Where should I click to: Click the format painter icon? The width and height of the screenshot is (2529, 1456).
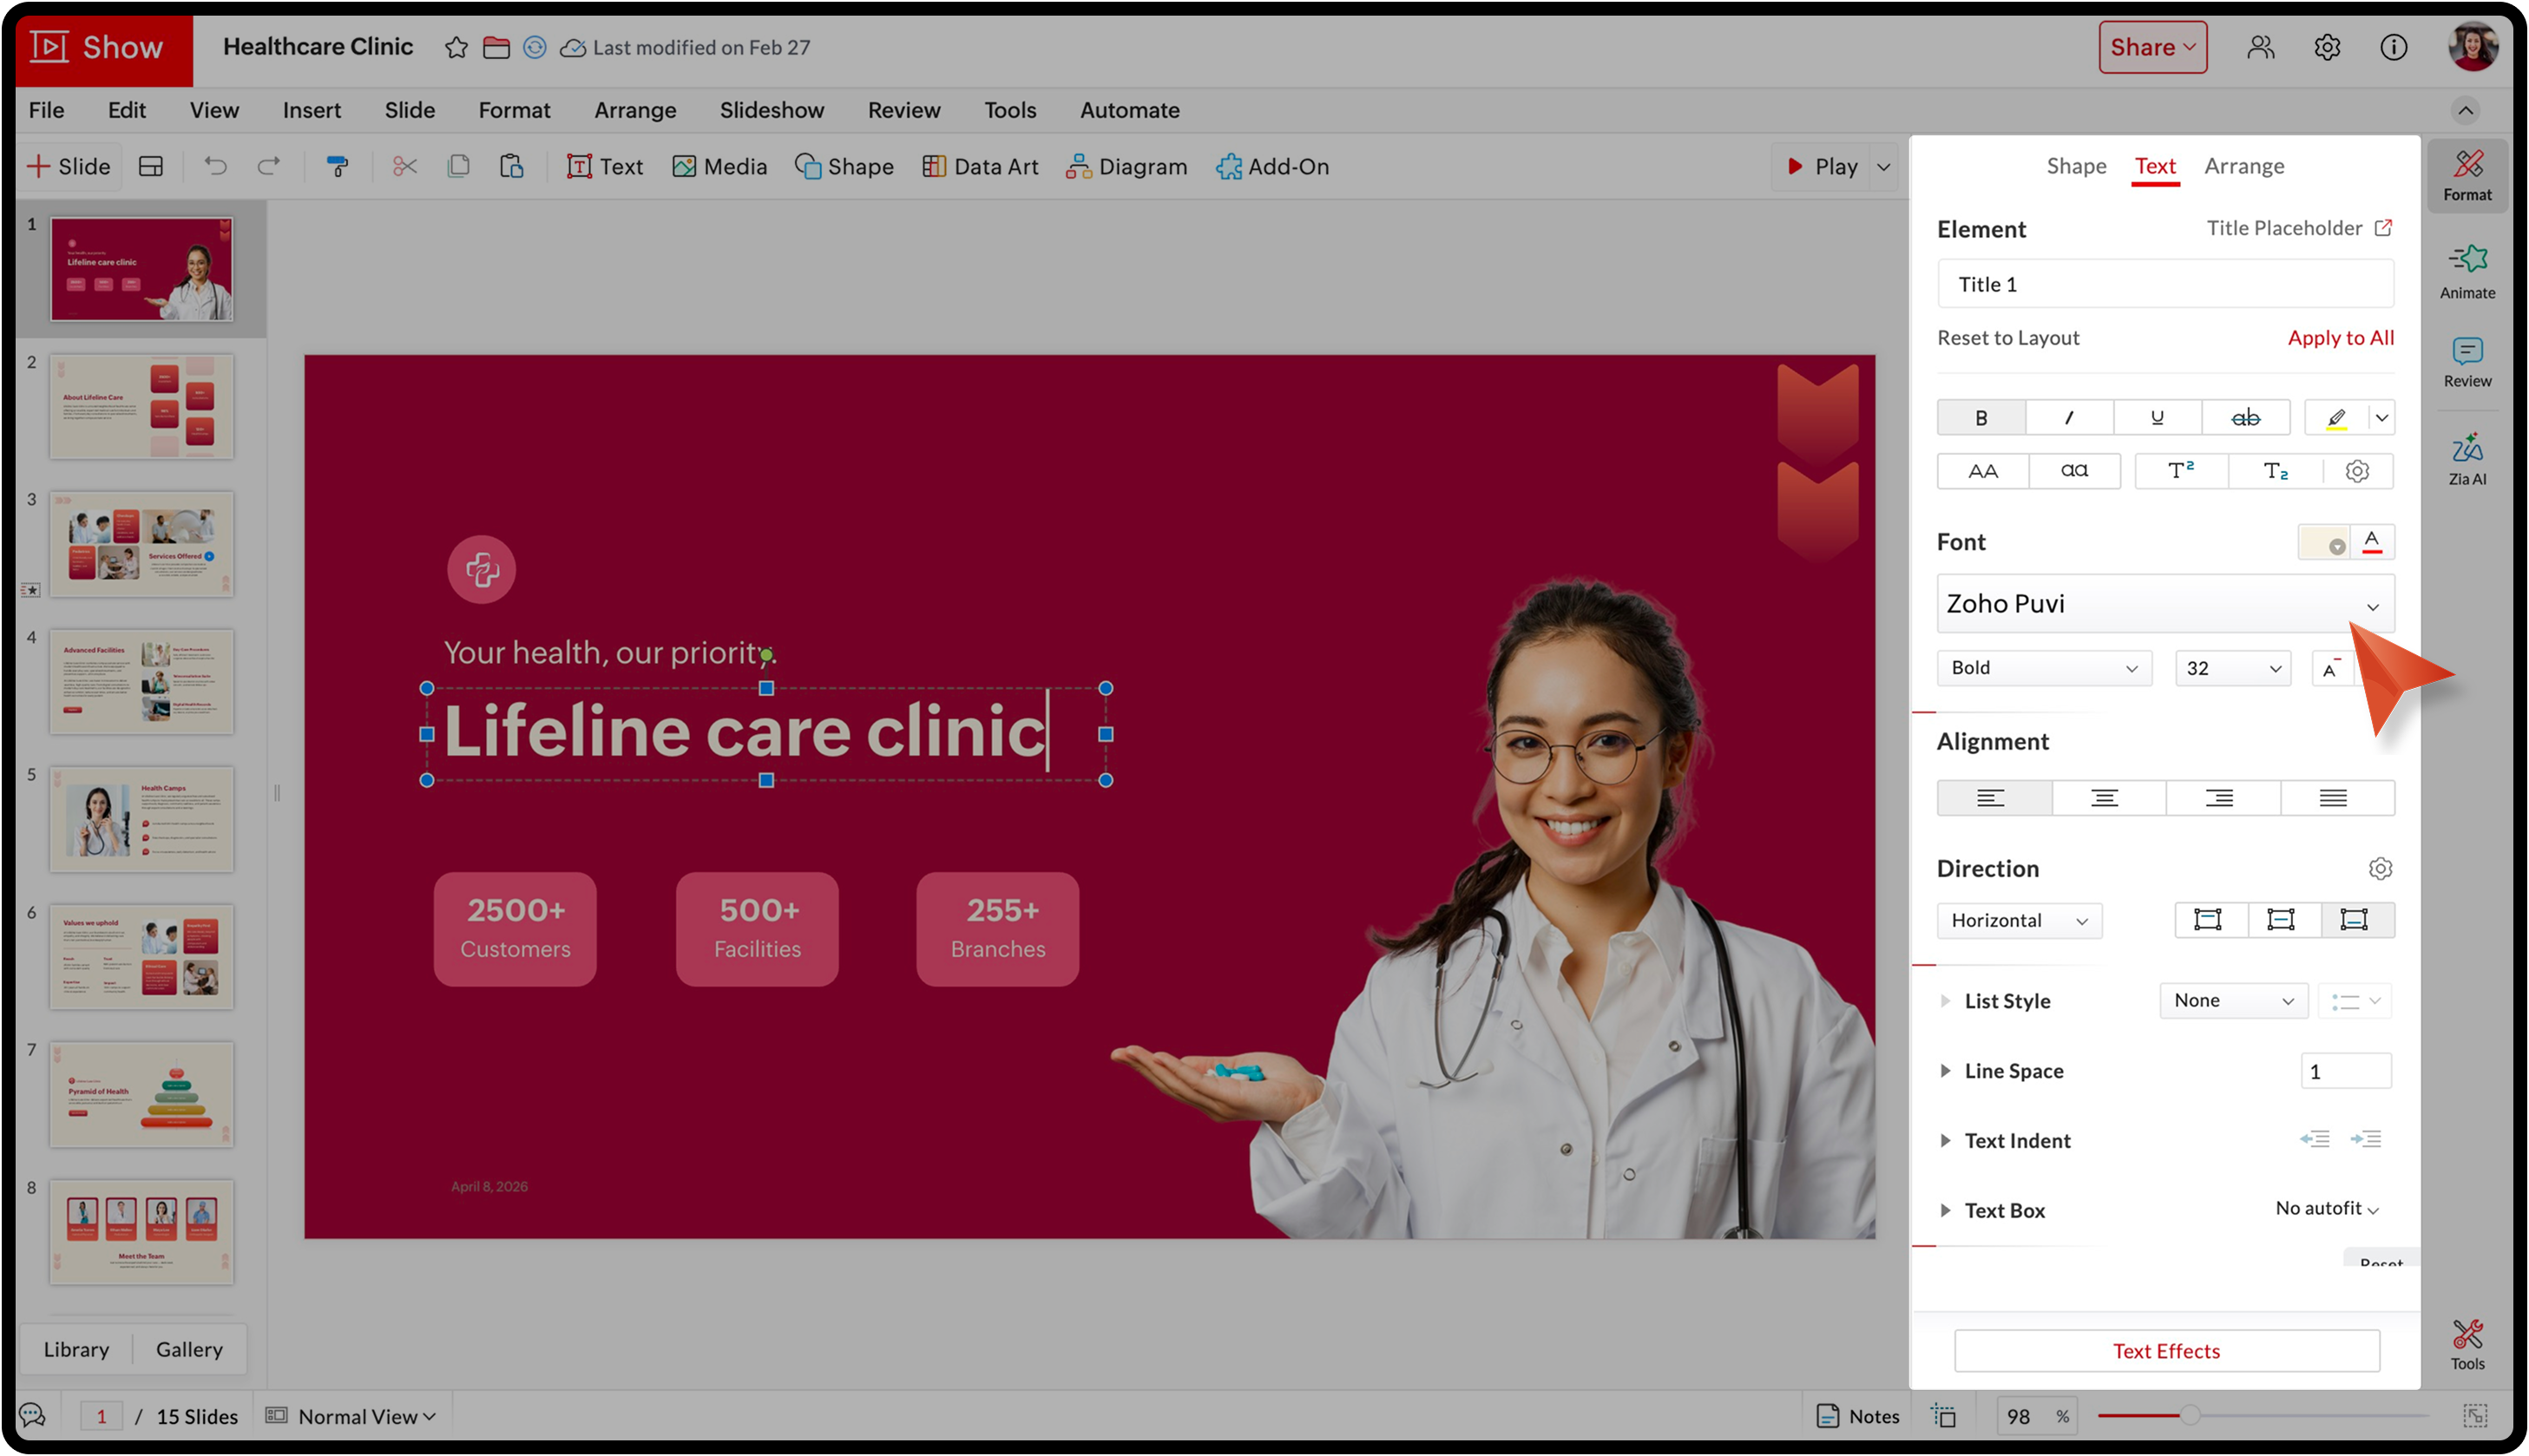(x=338, y=166)
